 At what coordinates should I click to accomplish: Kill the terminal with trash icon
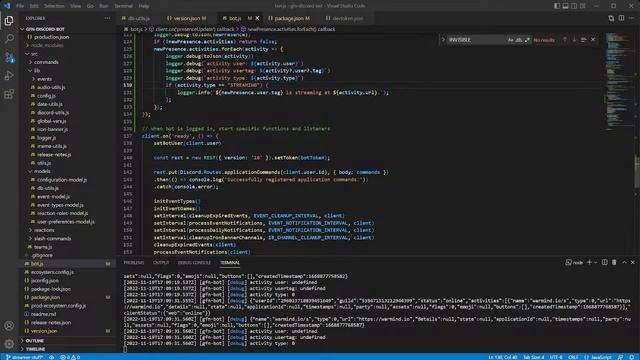[614, 262]
